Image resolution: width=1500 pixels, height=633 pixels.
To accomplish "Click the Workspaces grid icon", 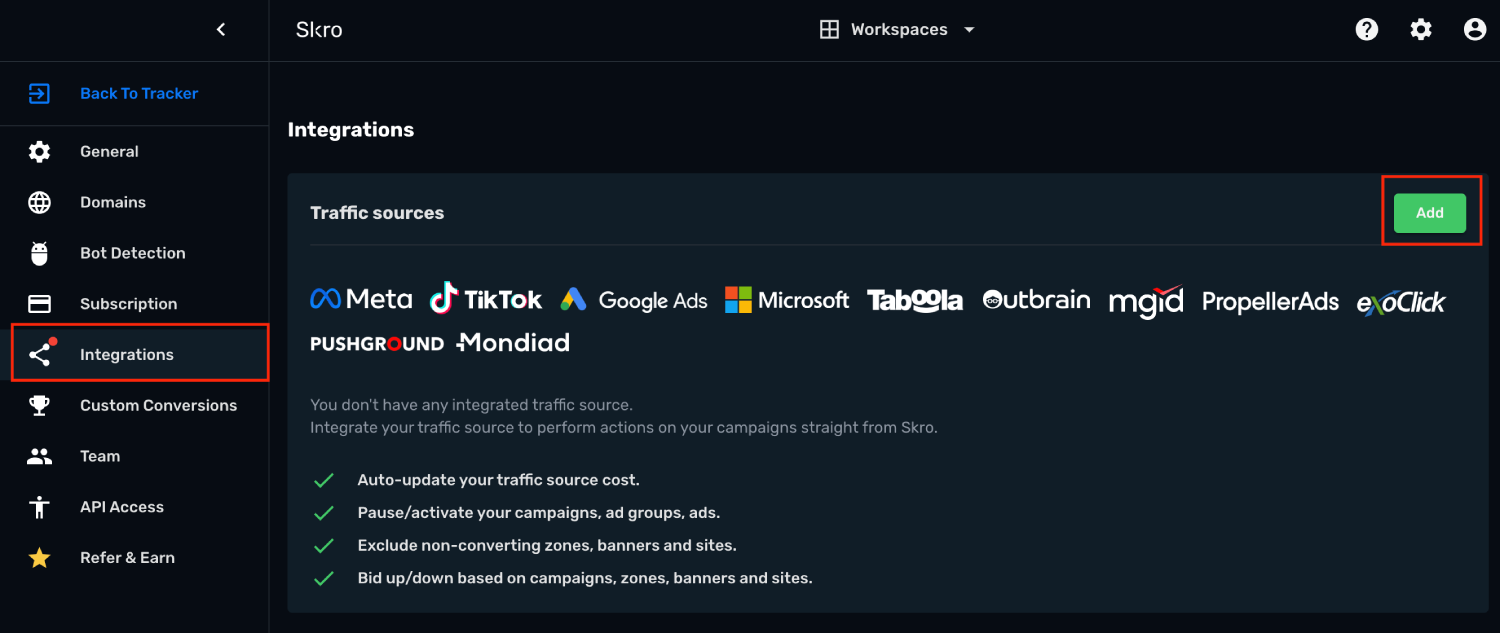I will [829, 30].
